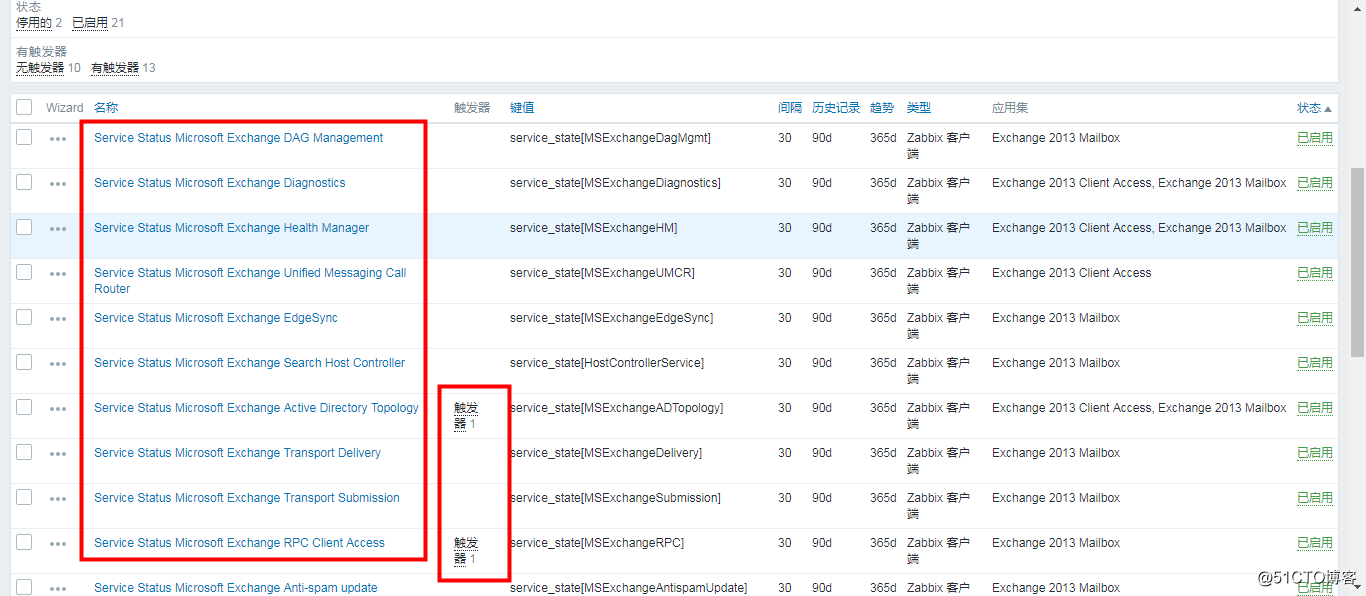This screenshot has height=596, width=1366.
Task: Sort by 状态 column with arrow
Action: tap(1315, 108)
